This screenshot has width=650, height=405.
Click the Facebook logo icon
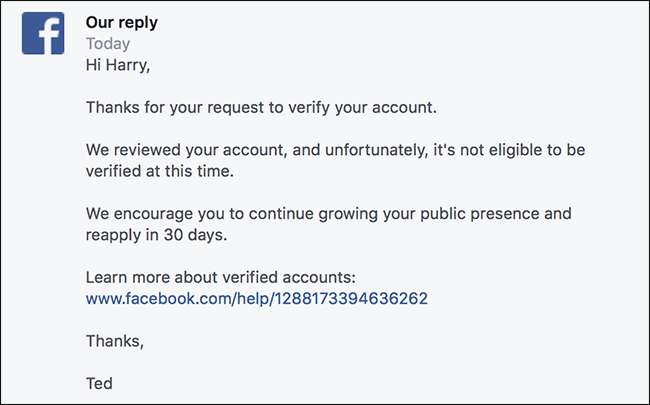pos(43,33)
